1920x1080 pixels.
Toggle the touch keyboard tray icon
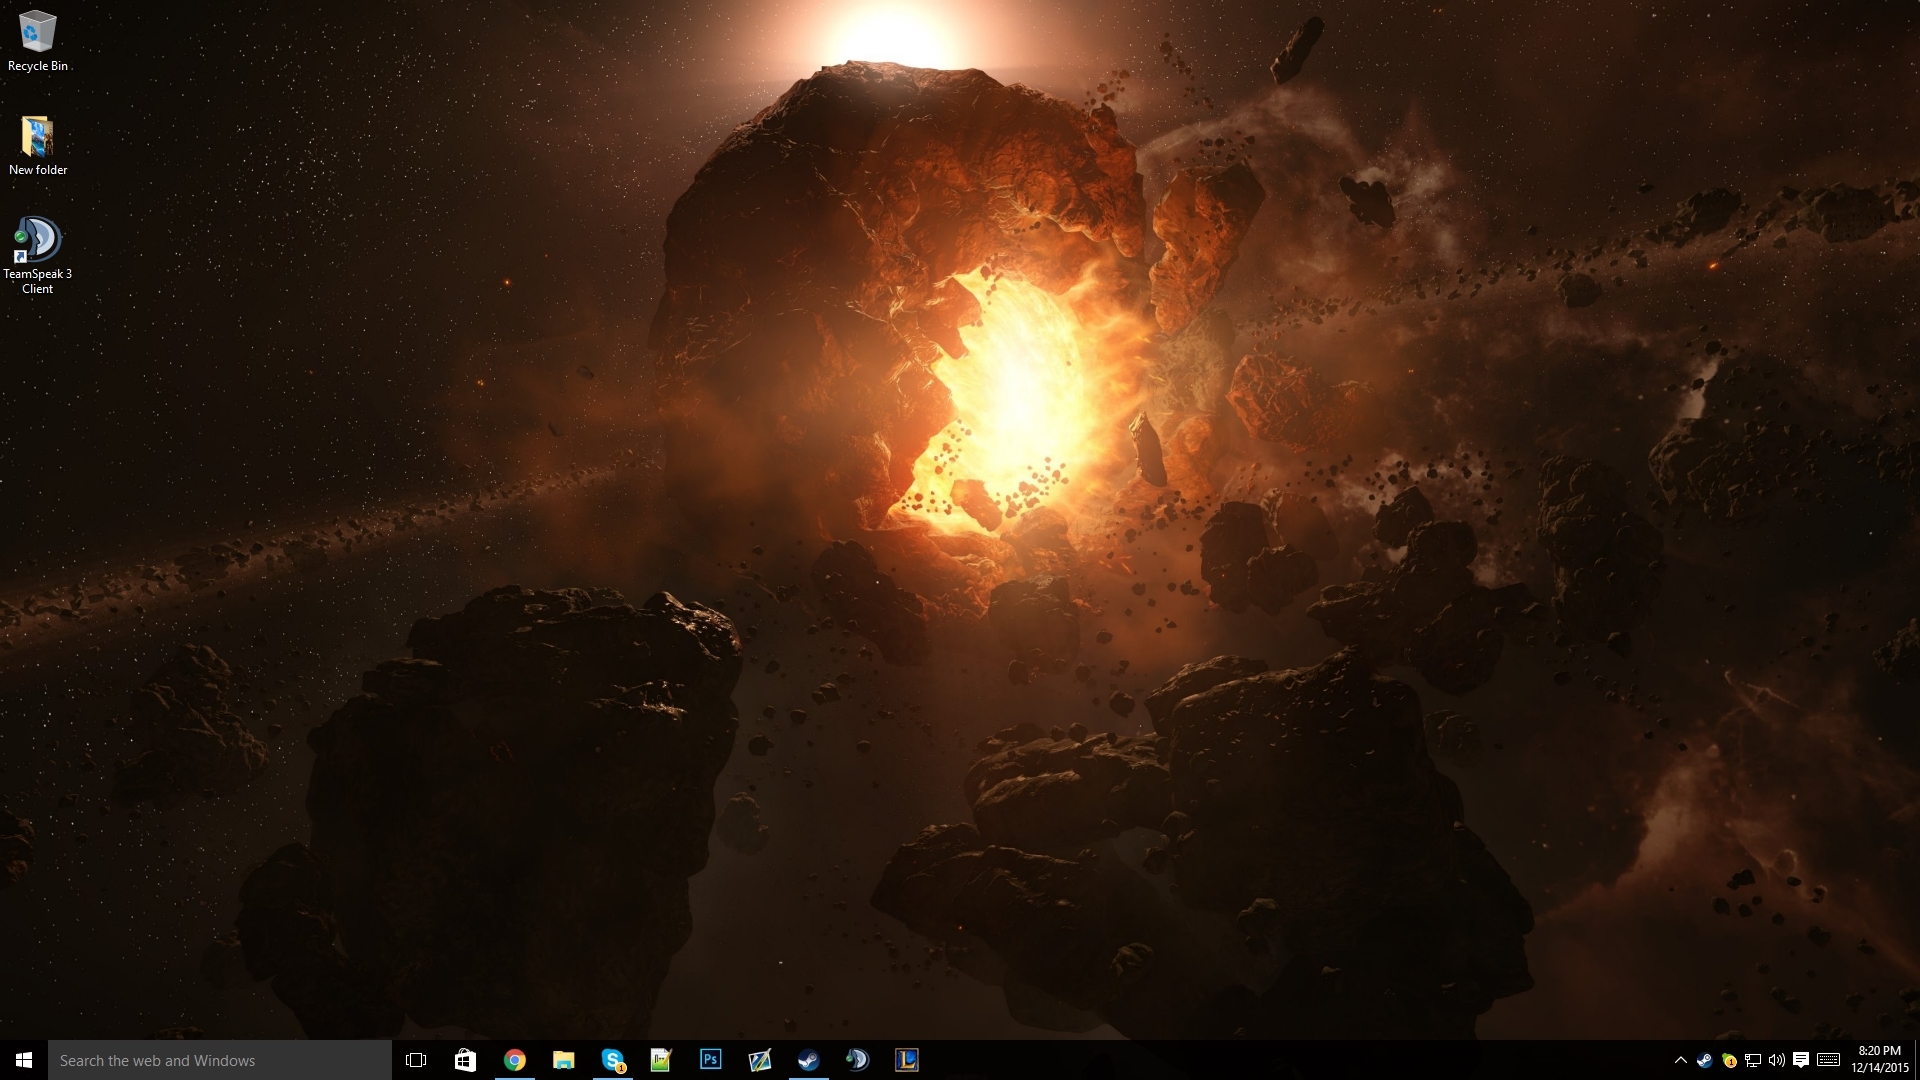coord(1829,1060)
